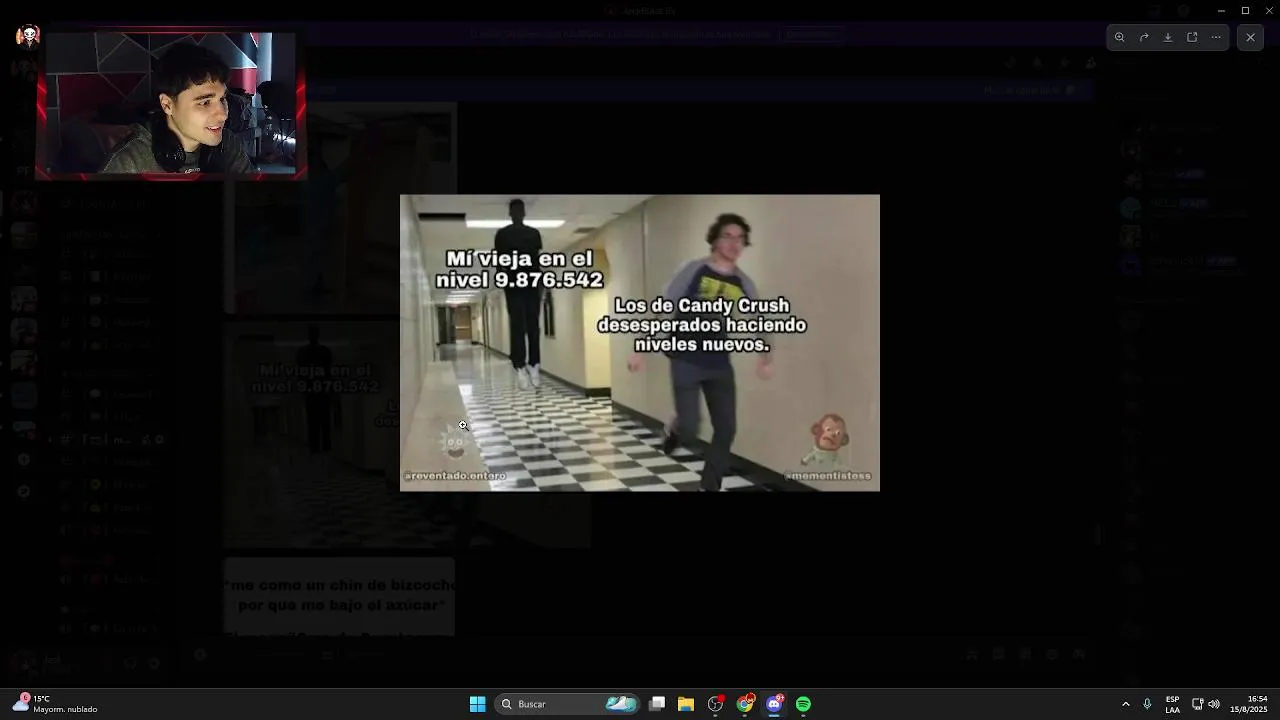Image resolution: width=1280 pixels, height=720 pixels.
Task: Zoom the image with the magnifier icon
Action: click(x=1120, y=37)
